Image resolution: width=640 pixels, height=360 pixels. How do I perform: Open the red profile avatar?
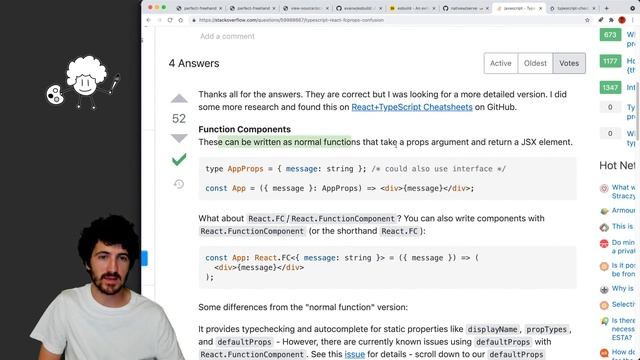tap(622, 20)
